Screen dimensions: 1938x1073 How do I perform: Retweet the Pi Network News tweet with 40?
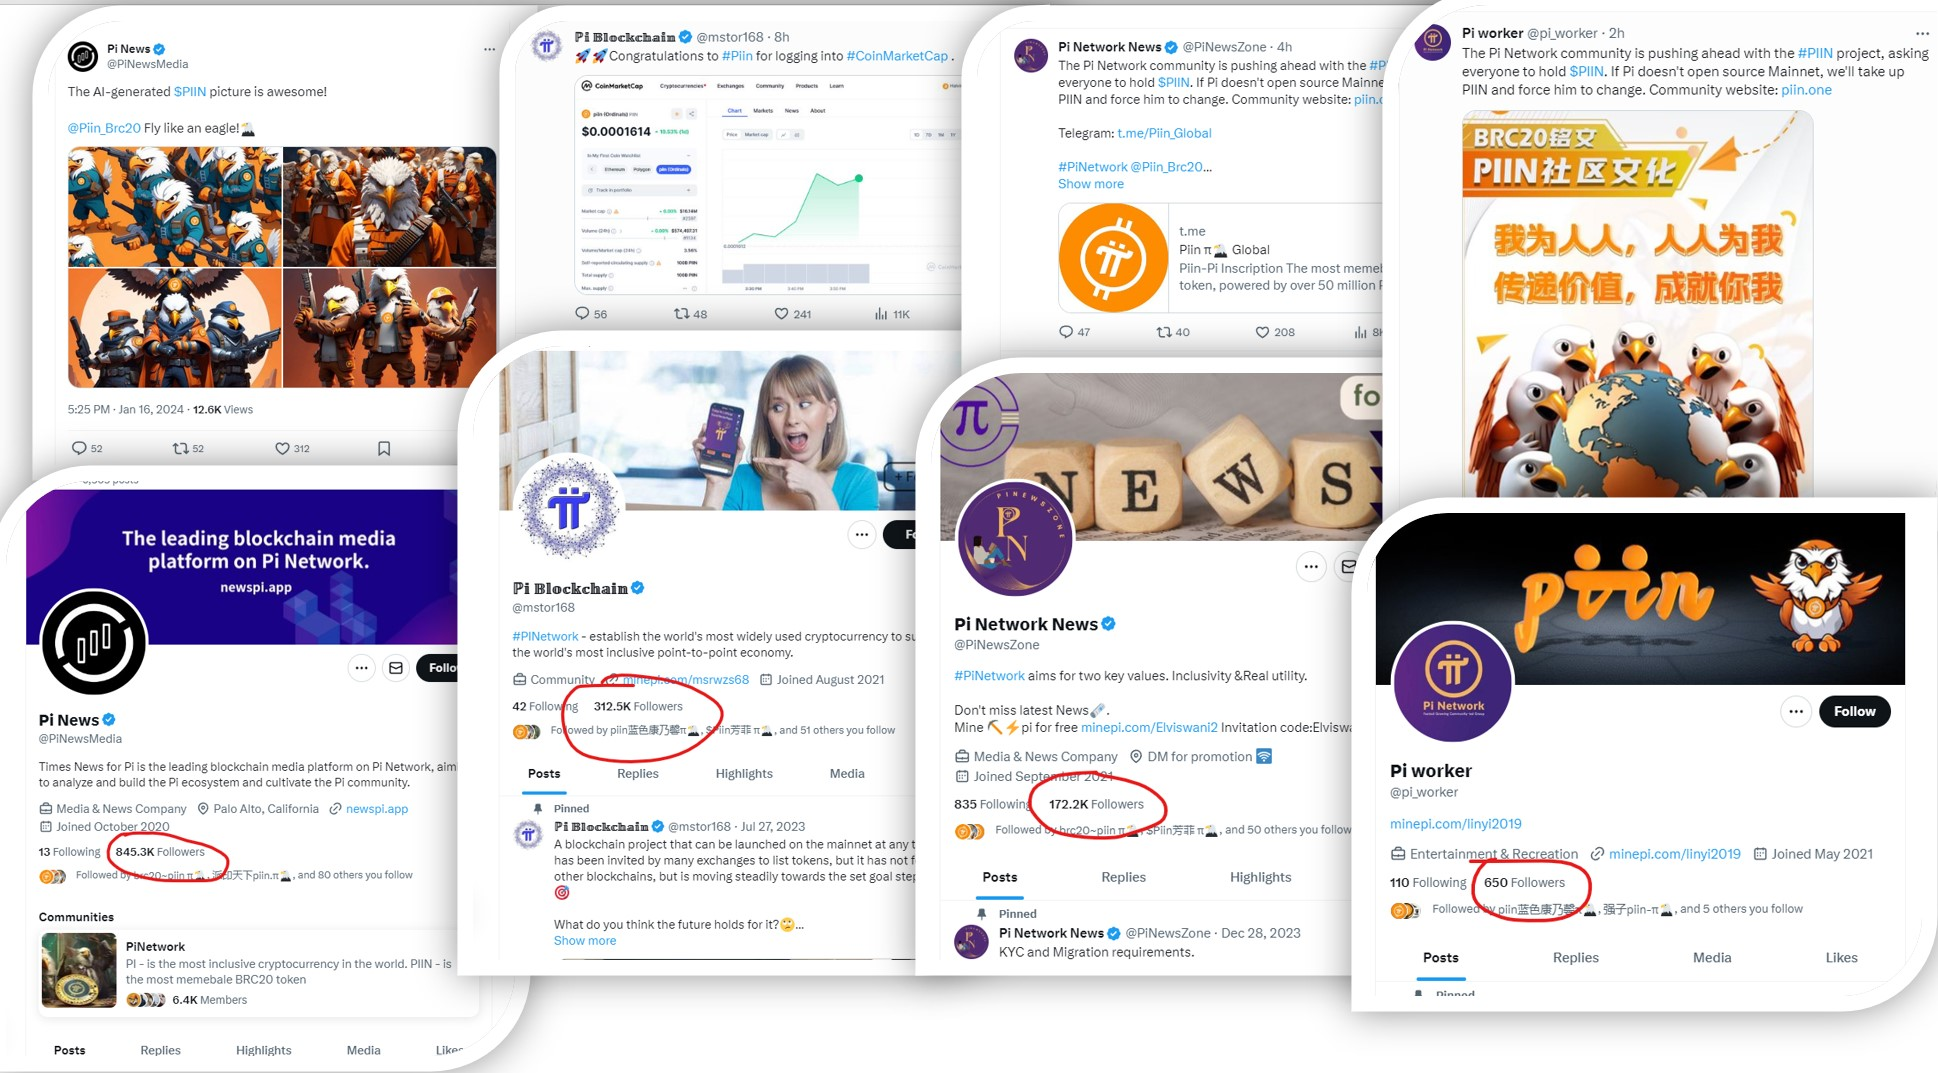(1164, 332)
